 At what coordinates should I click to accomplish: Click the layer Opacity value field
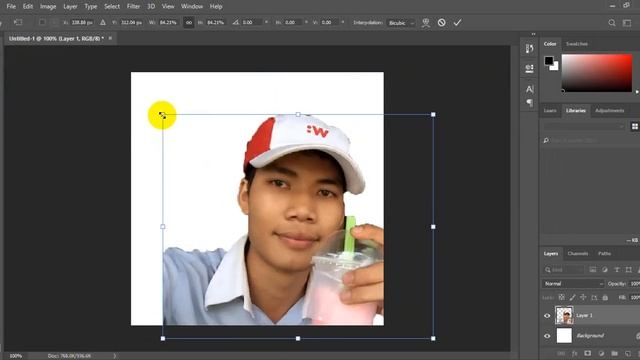635,284
